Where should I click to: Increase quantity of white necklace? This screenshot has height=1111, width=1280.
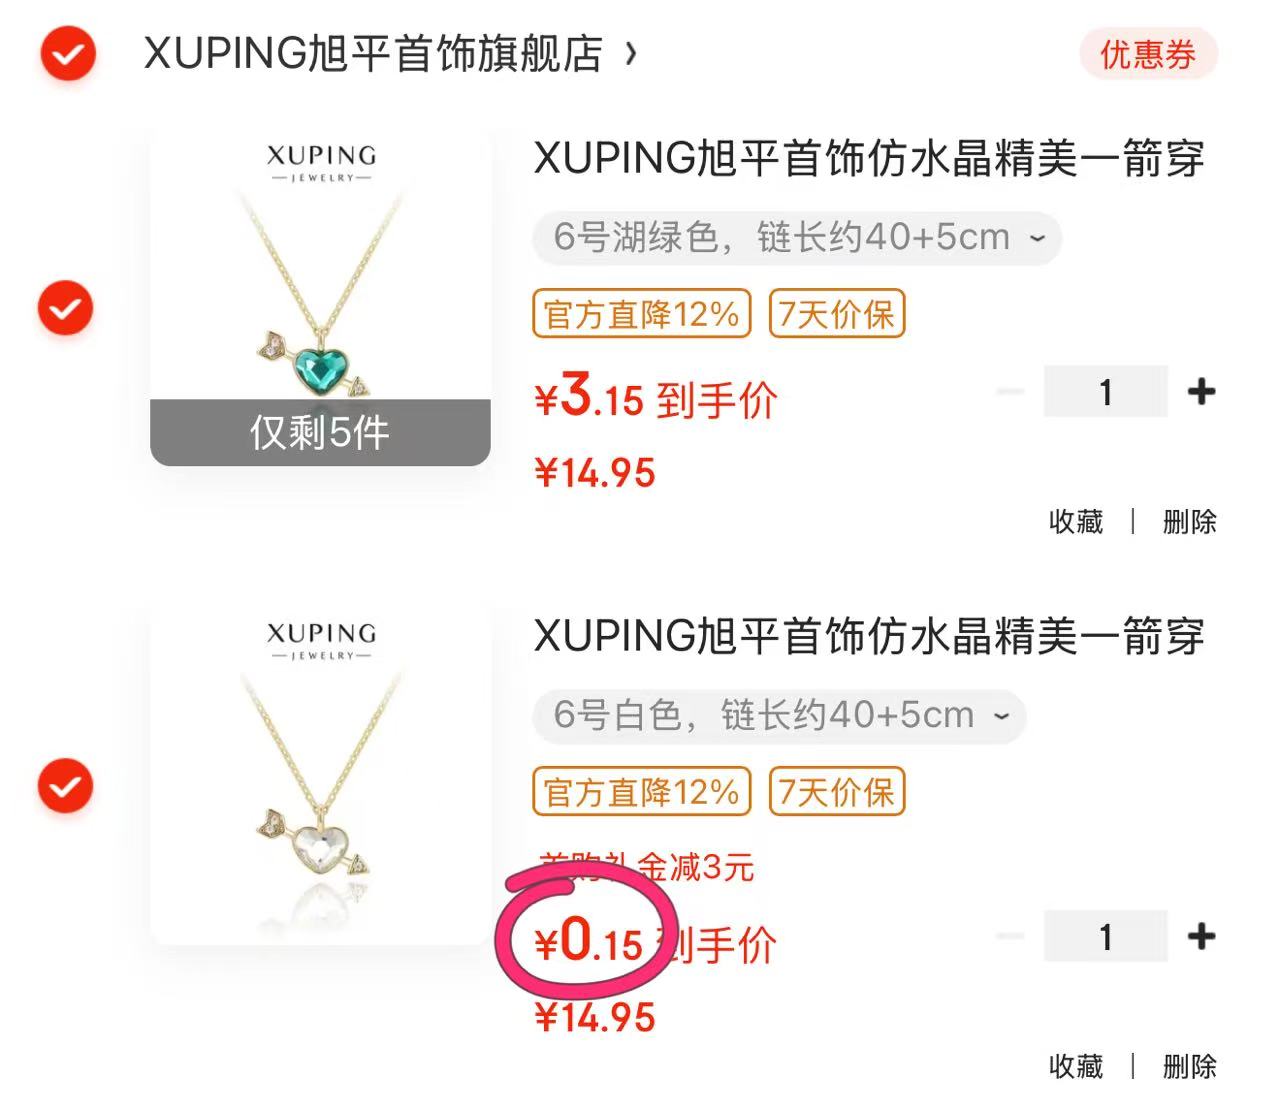click(1201, 937)
